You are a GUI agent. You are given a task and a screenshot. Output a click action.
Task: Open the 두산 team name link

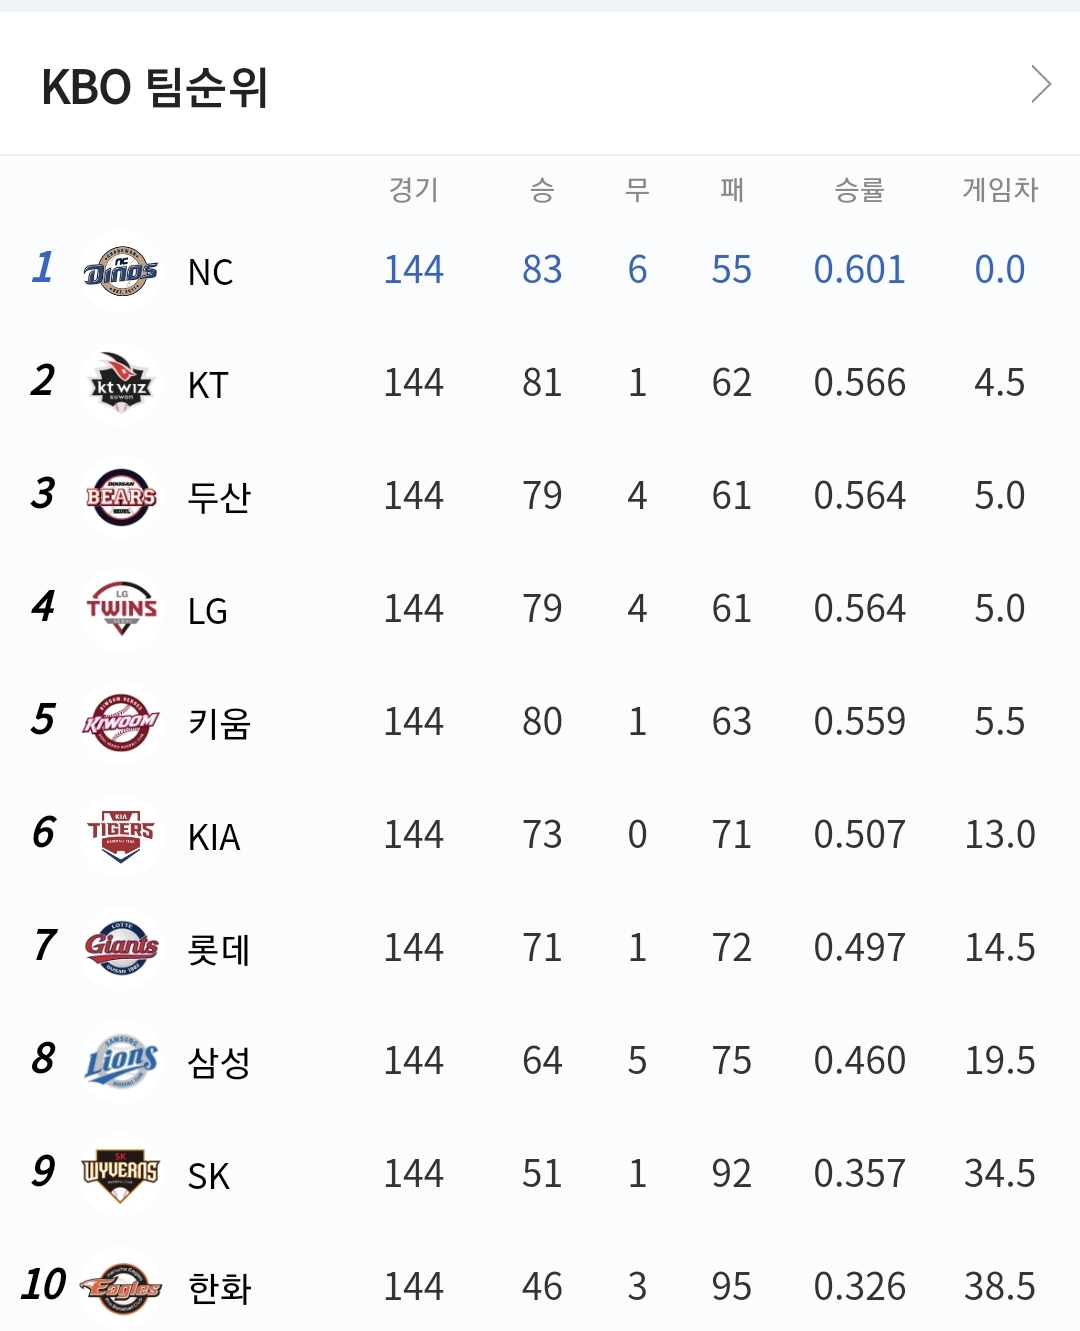[x=219, y=497]
